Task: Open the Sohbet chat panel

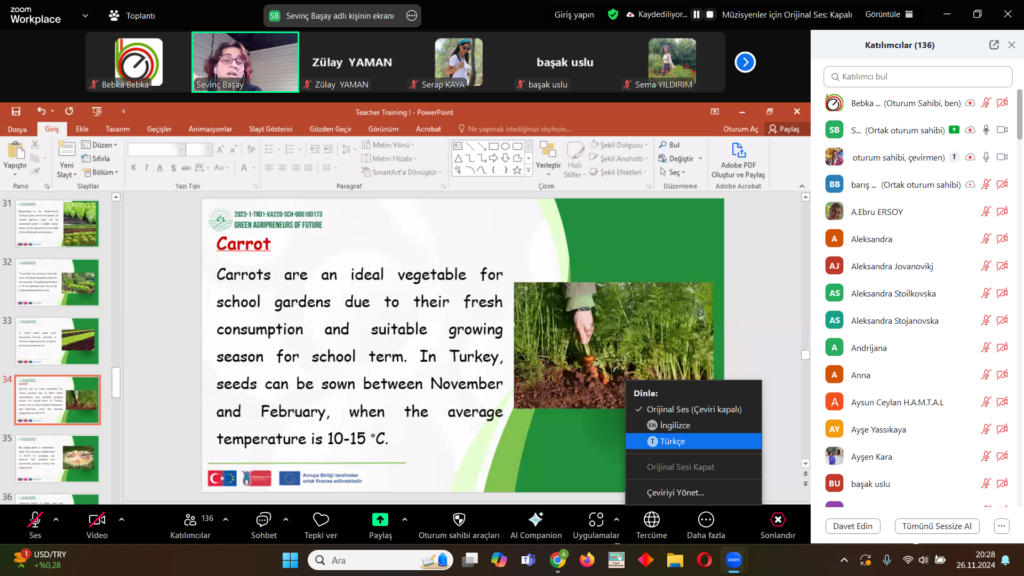Action: click(x=264, y=520)
